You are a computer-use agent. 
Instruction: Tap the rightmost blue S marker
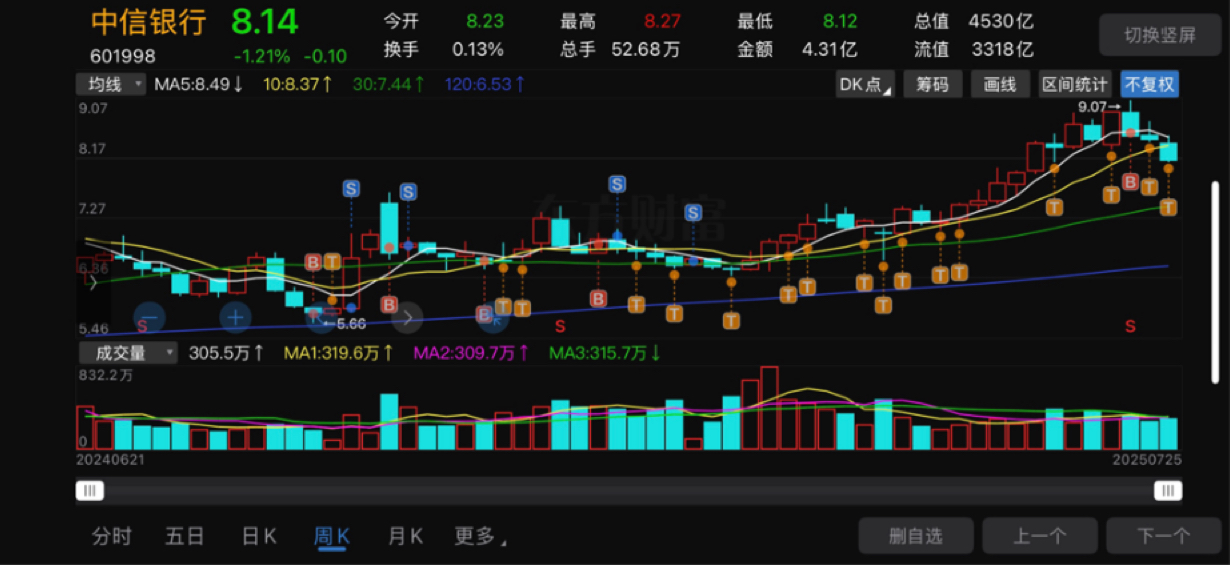point(693,212)
